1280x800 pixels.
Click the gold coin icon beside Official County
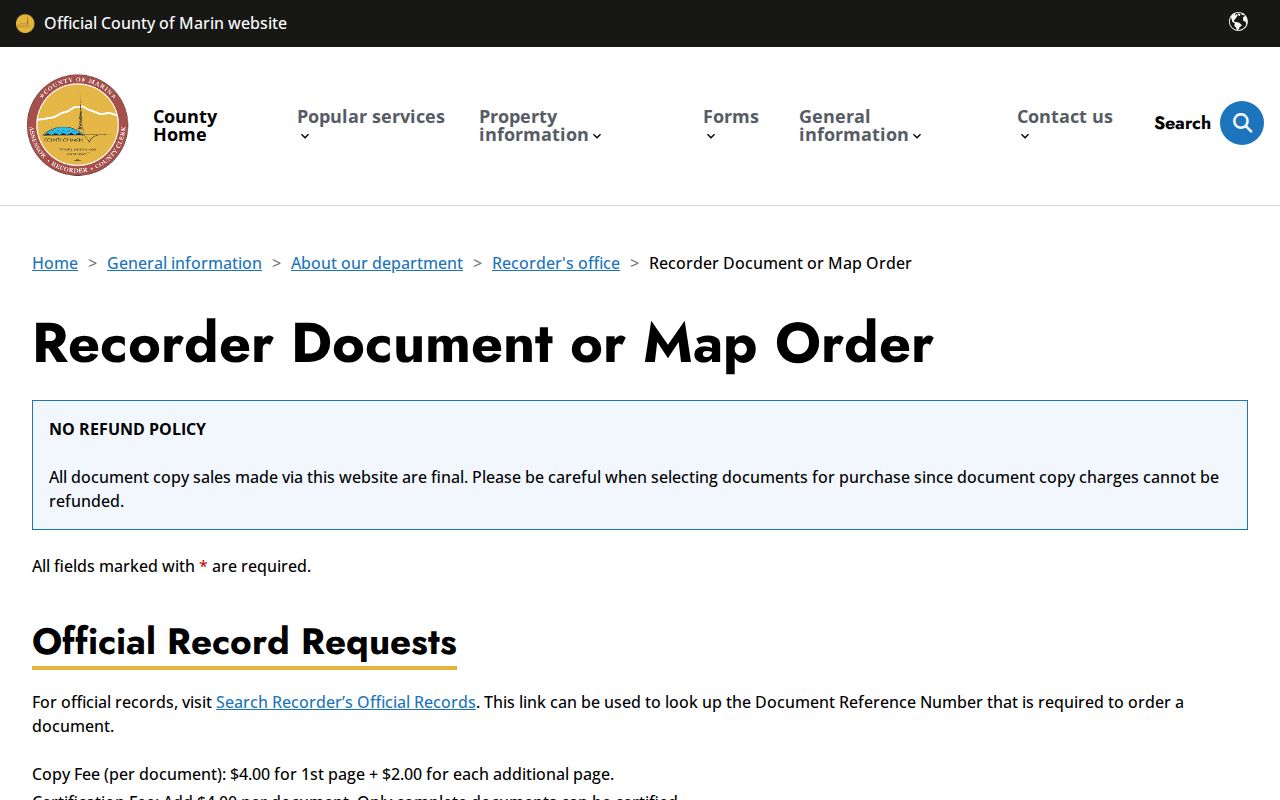coord(25,23)
